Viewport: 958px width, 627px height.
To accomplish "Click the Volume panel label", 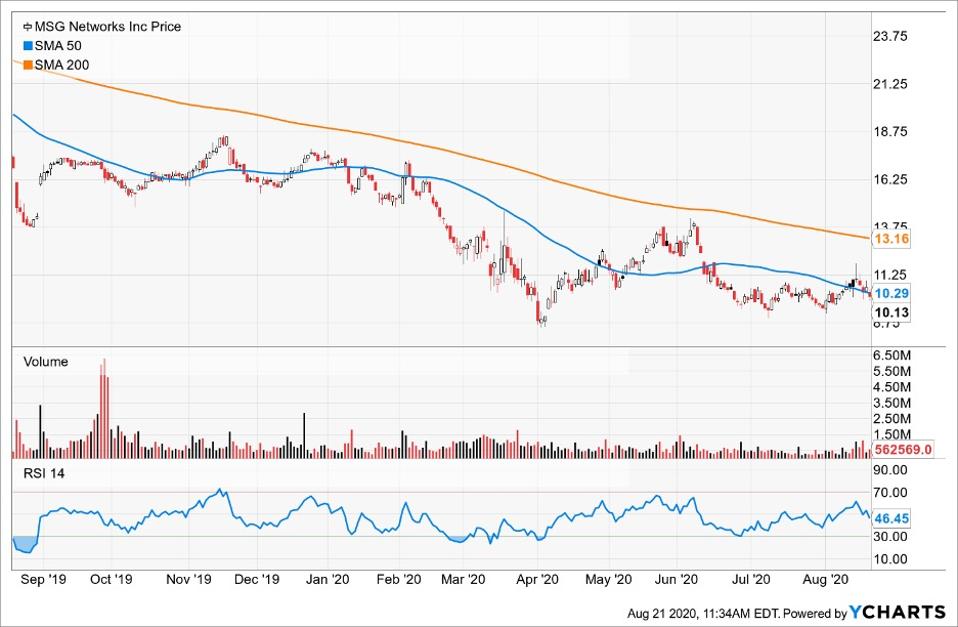I will coord(46,361).
